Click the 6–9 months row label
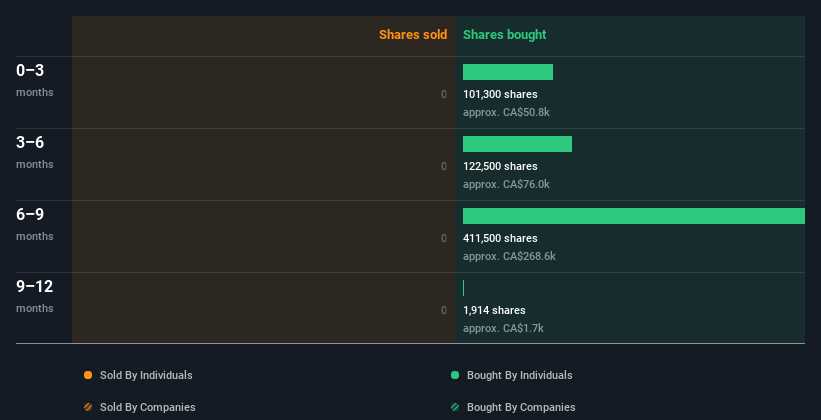 (x=35, y=224)
